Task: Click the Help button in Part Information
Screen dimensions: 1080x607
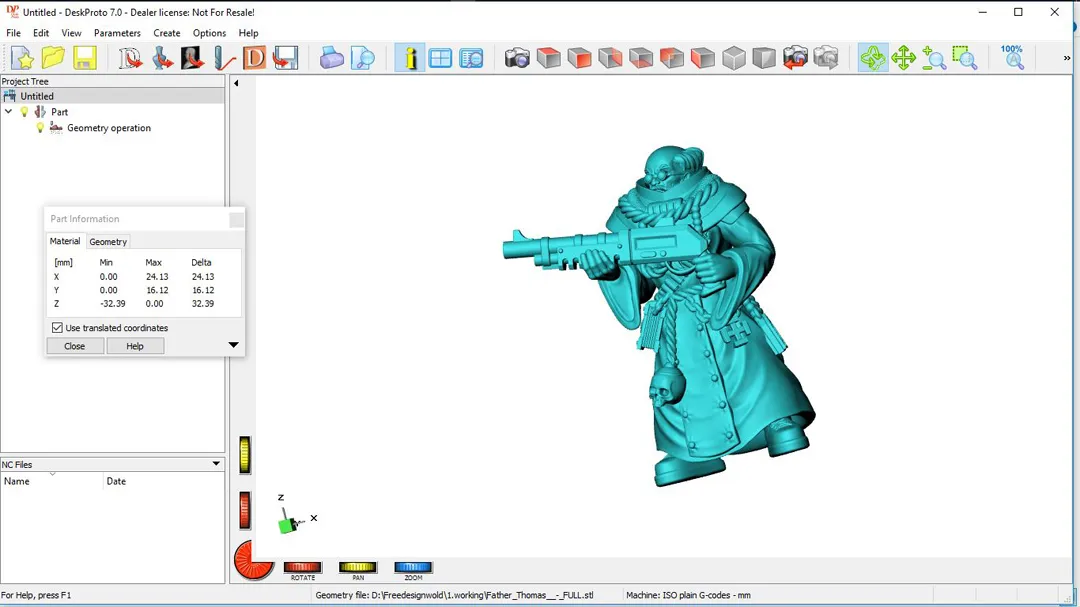Action: 135,346
